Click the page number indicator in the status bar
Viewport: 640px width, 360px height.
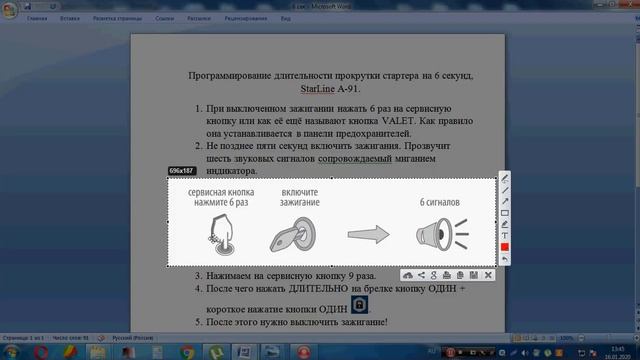coord(23,338)
